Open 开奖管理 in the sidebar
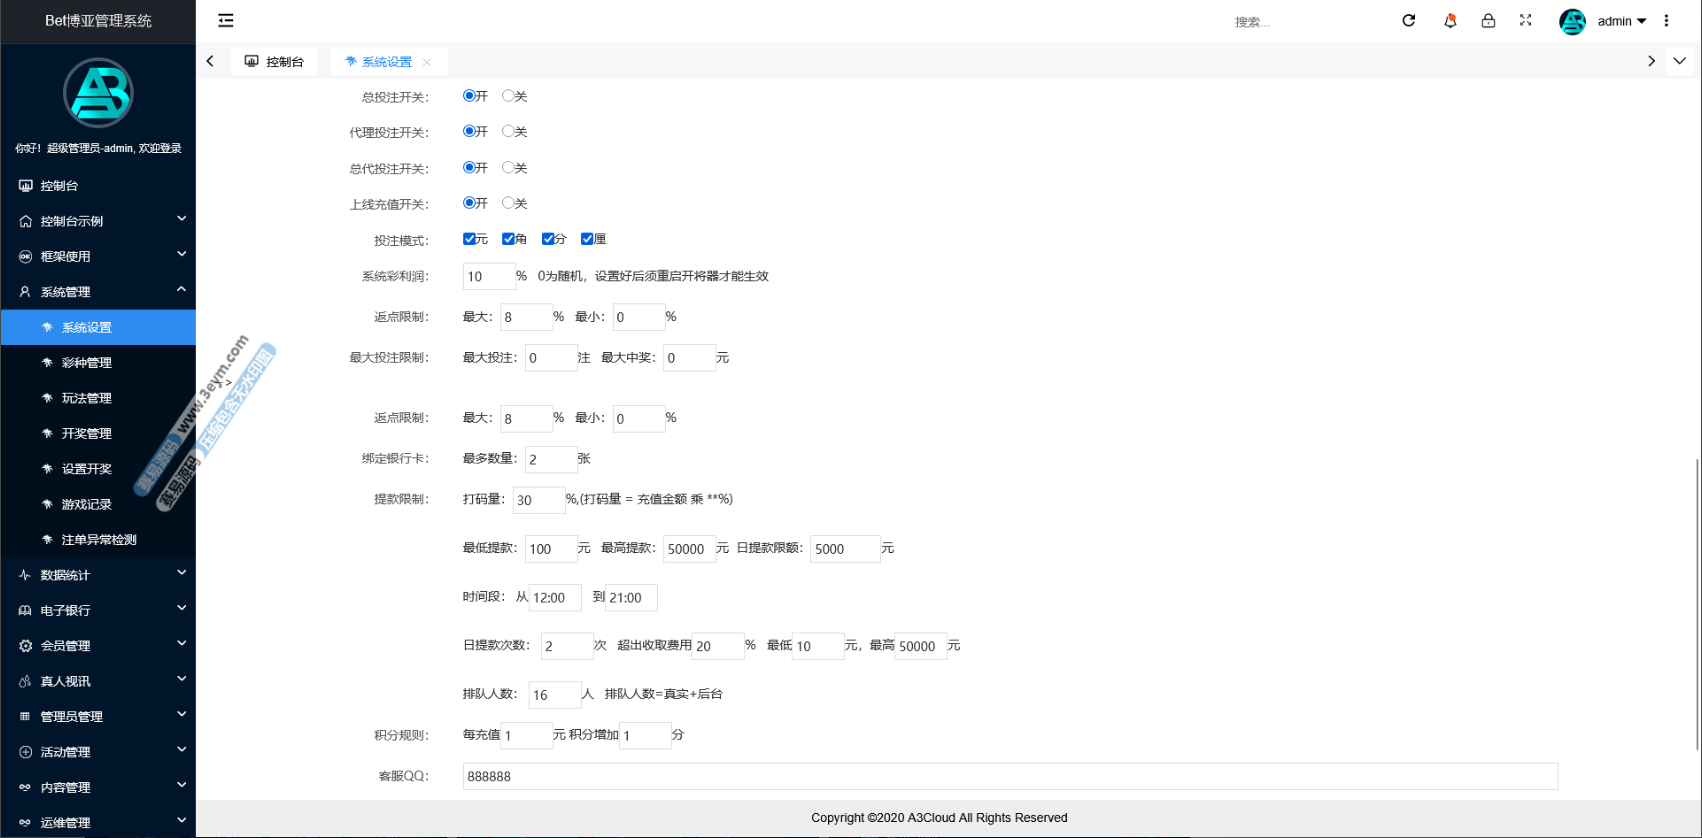 (x=87, y=434)
